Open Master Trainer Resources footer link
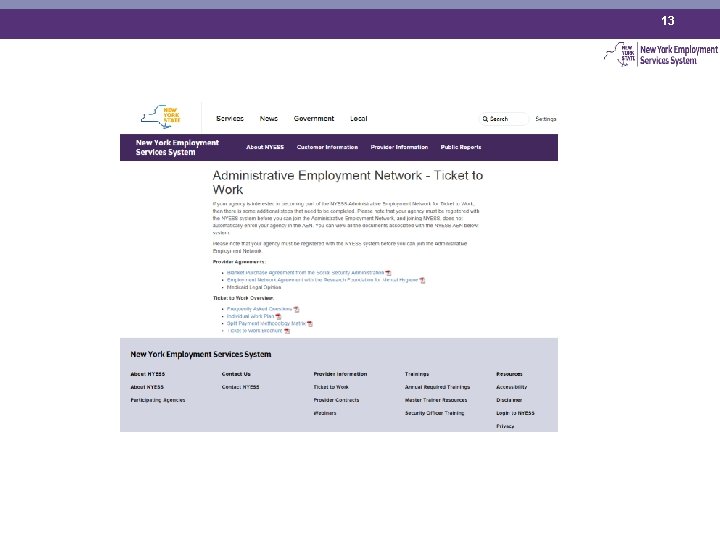 point(436,400)
